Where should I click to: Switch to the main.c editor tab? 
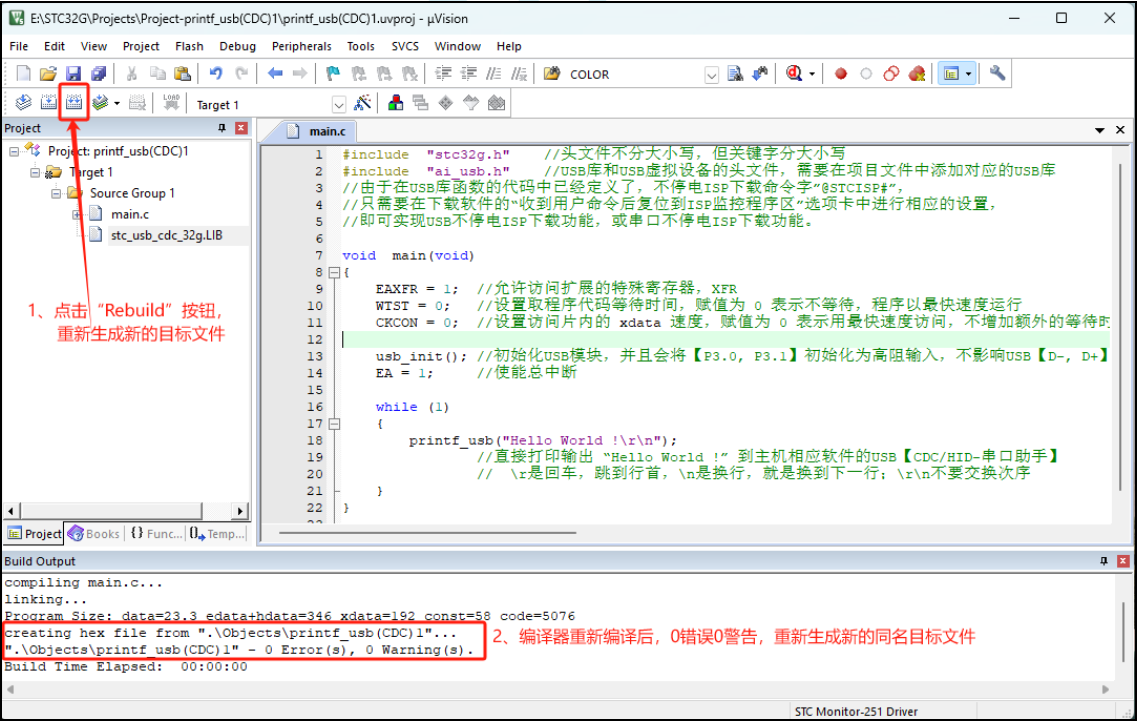pos(317,132)
